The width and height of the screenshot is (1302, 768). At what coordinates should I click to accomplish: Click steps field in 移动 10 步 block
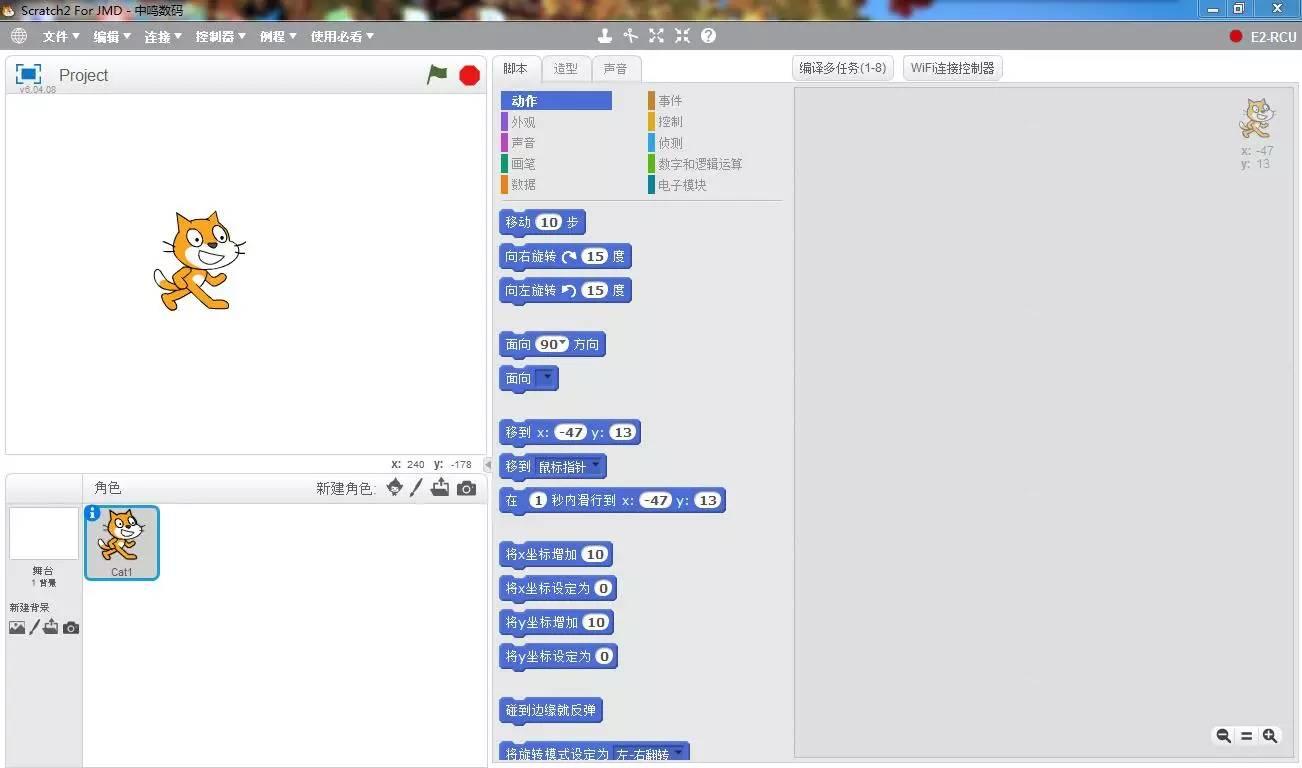pos(549,222)
